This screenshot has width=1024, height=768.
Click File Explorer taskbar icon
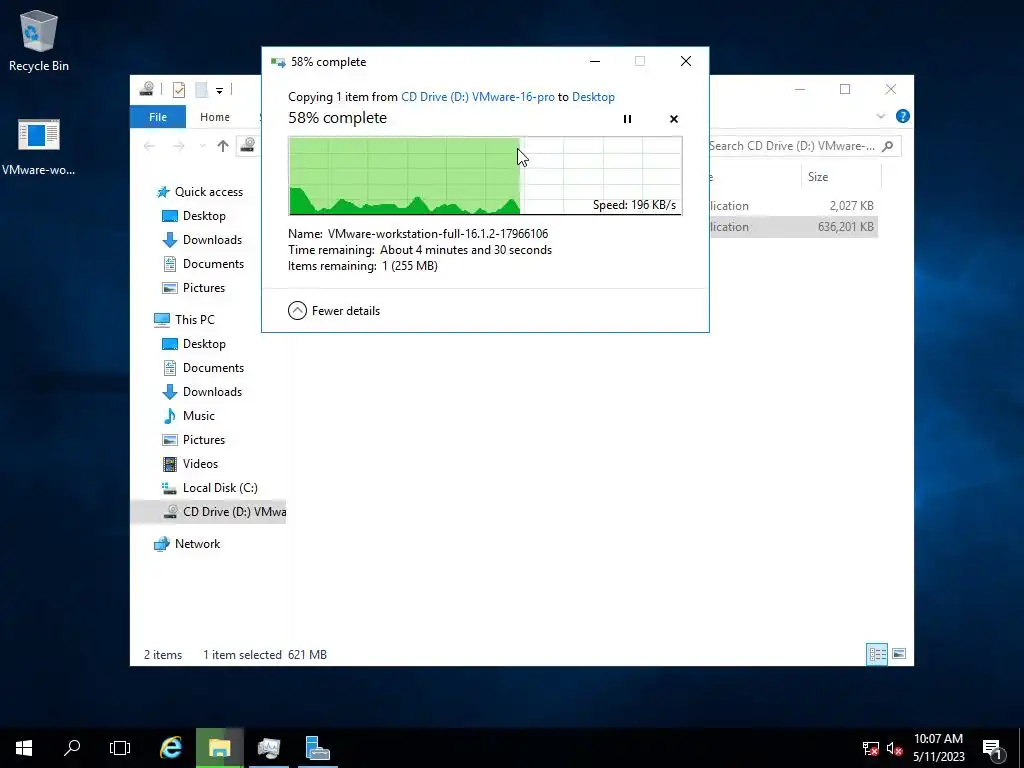220,748
